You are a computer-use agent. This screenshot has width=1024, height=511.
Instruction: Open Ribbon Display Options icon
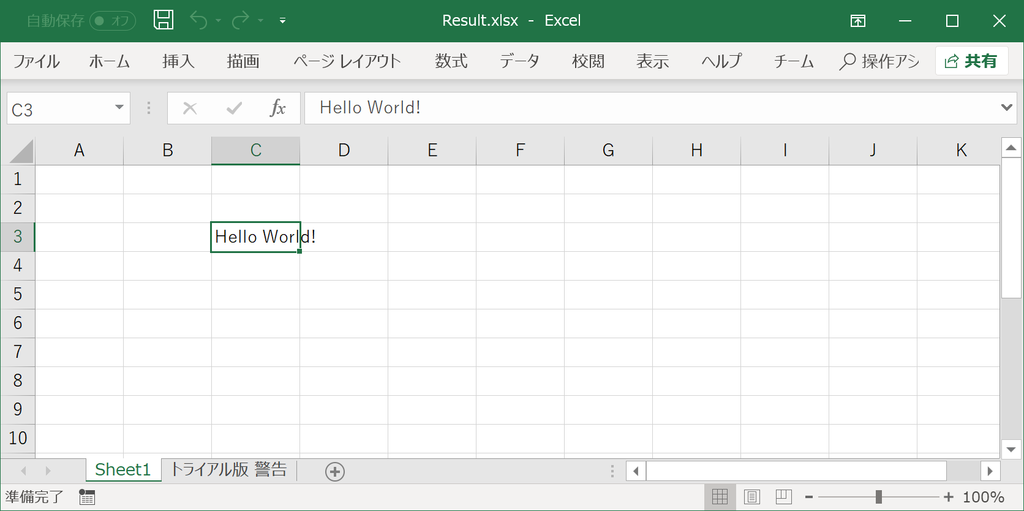pyautogui.click(x=857, y=21)
